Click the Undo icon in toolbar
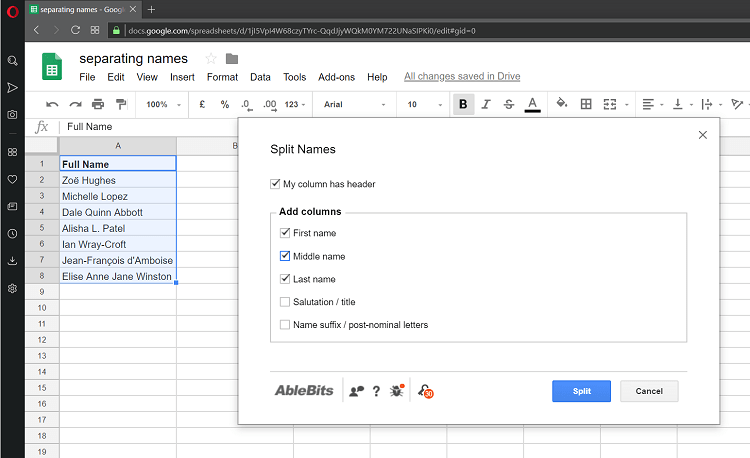The image size is (750, 458). click(52, 104)
